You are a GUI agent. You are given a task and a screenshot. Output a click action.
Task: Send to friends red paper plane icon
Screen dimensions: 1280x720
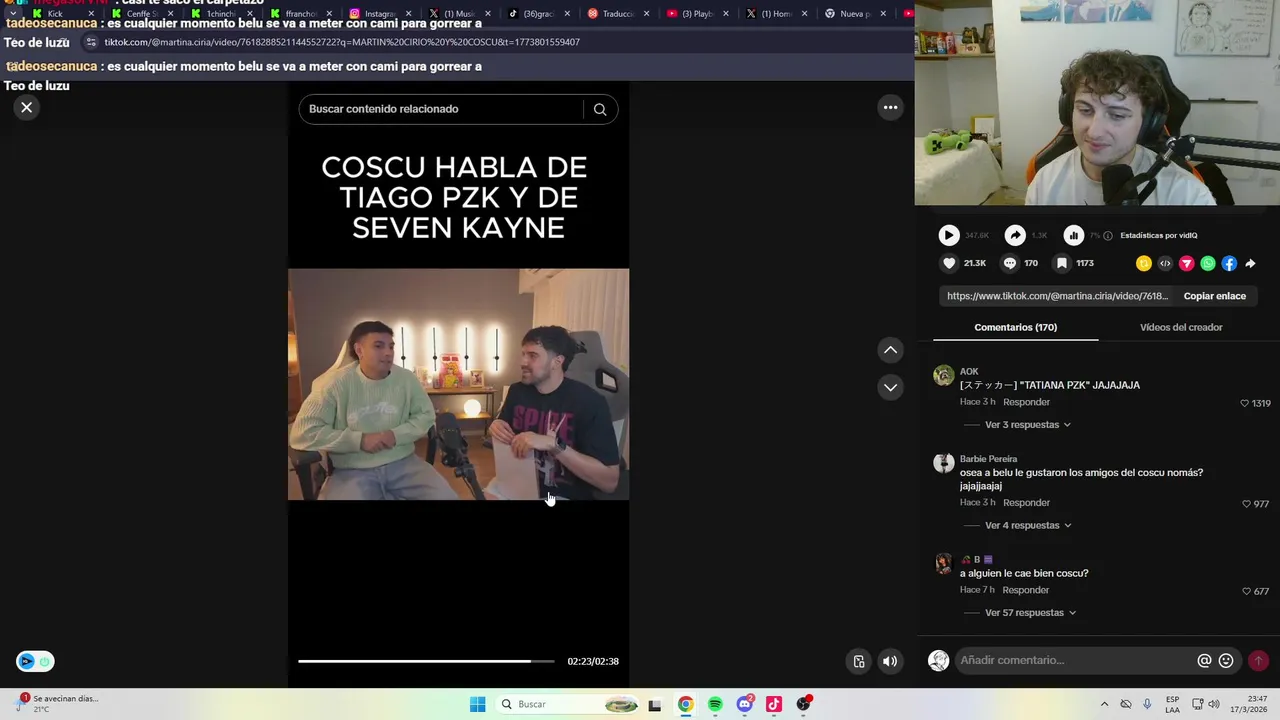point(1187,264)
